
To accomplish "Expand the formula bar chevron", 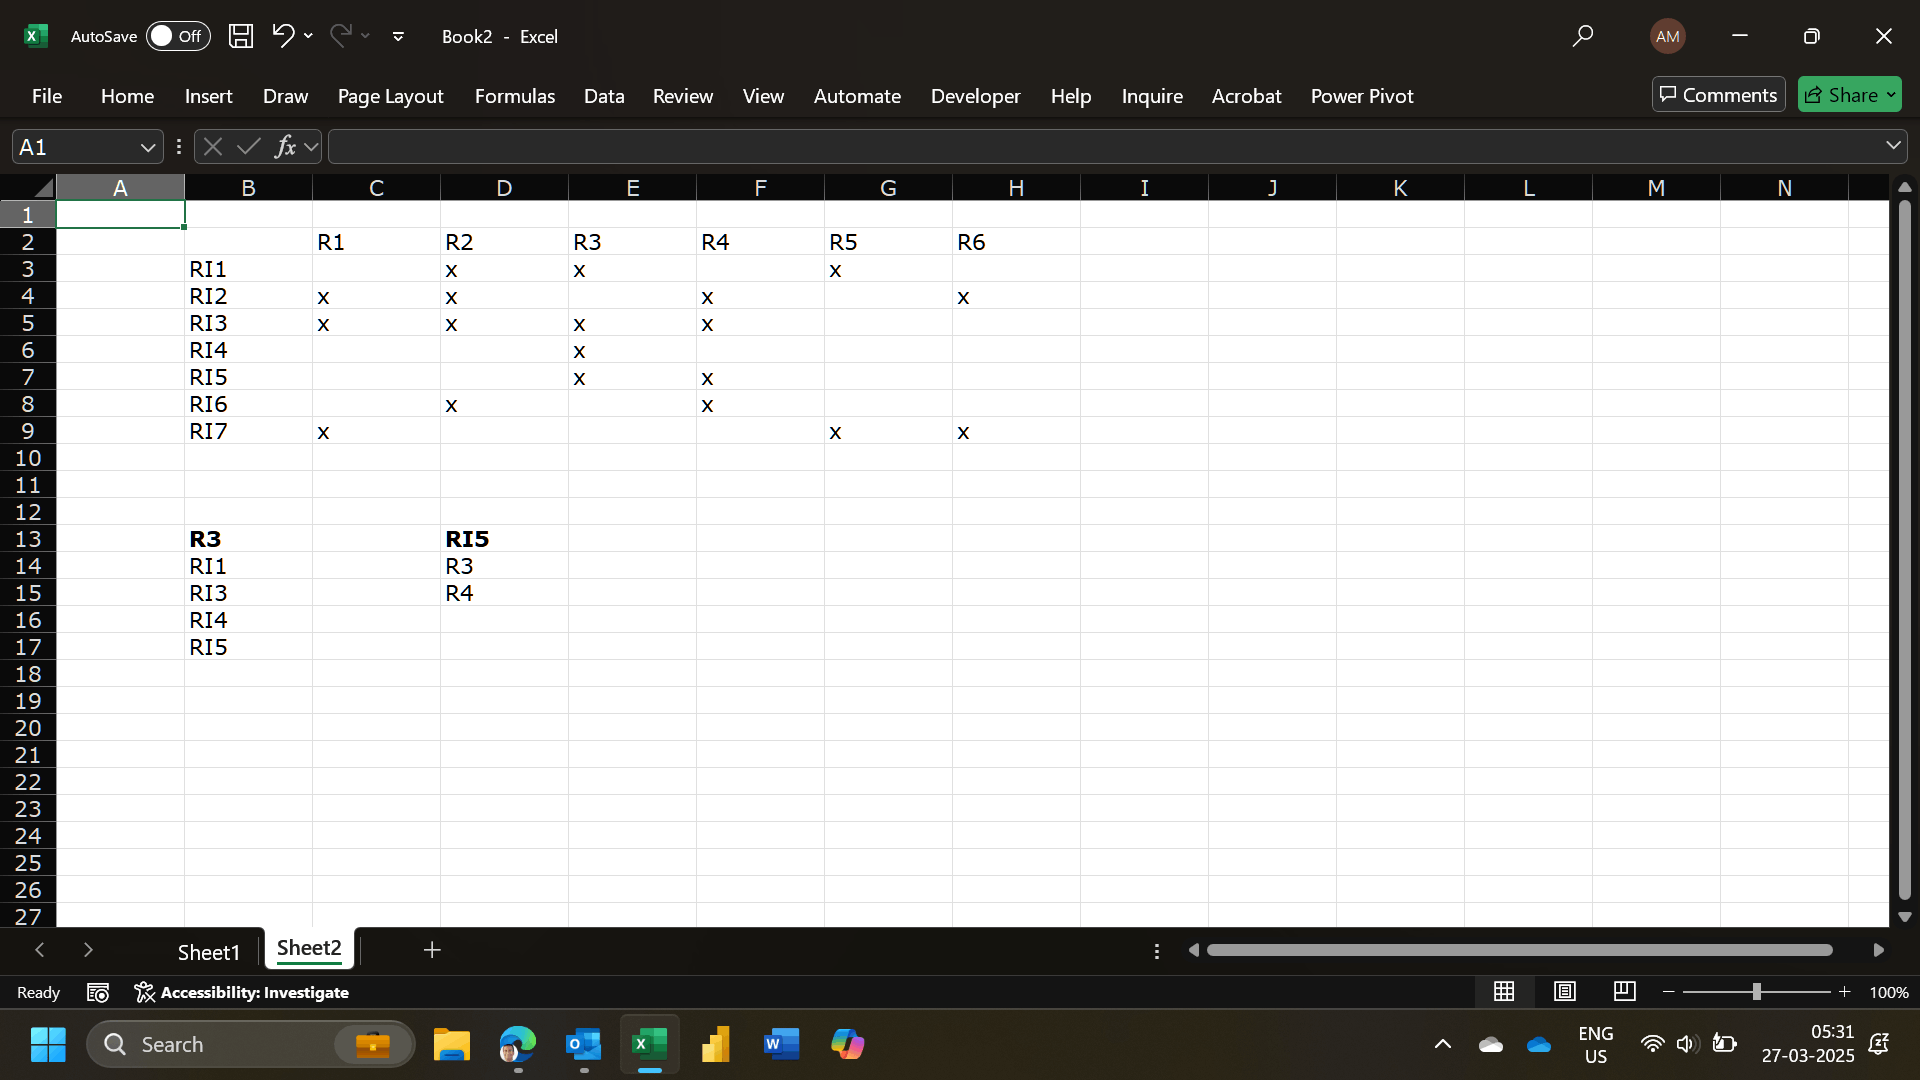I will coord(1893,146).
